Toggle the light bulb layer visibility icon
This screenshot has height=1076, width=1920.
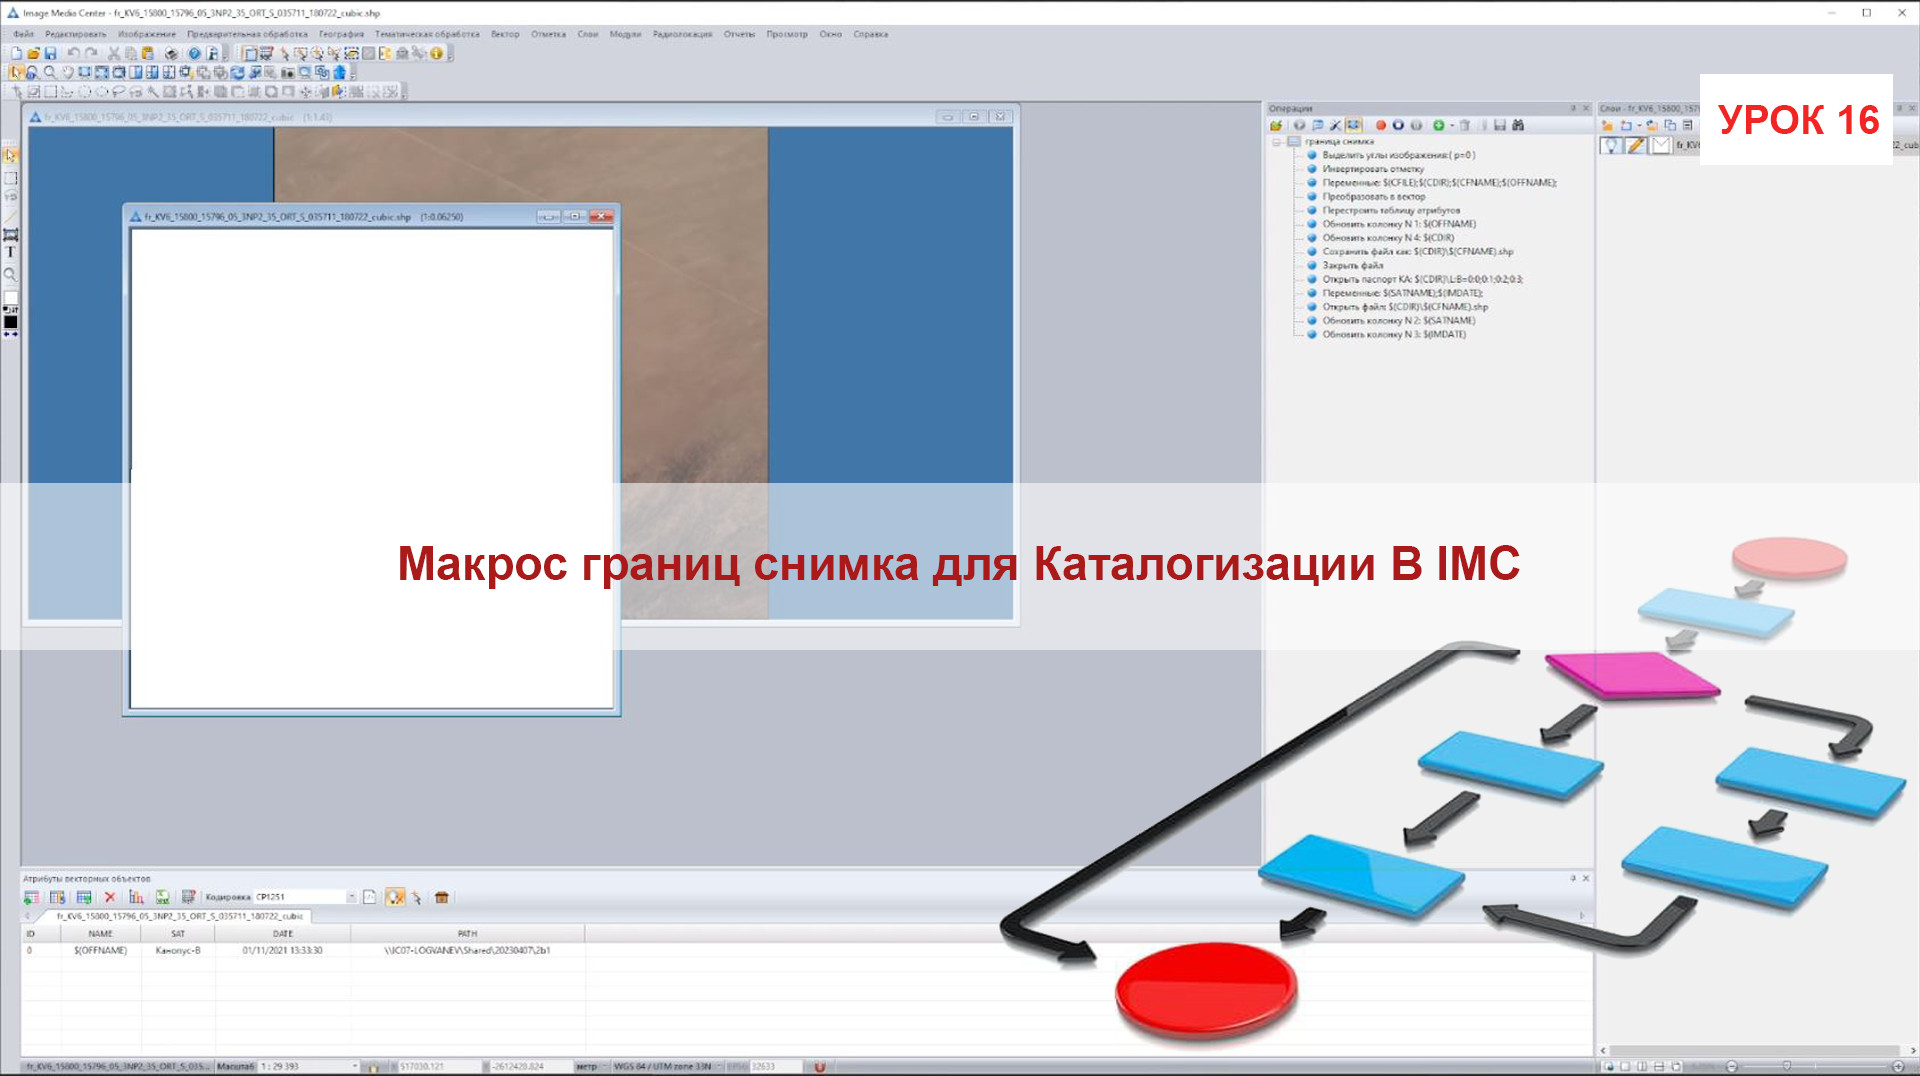[x=1611, y=146]
